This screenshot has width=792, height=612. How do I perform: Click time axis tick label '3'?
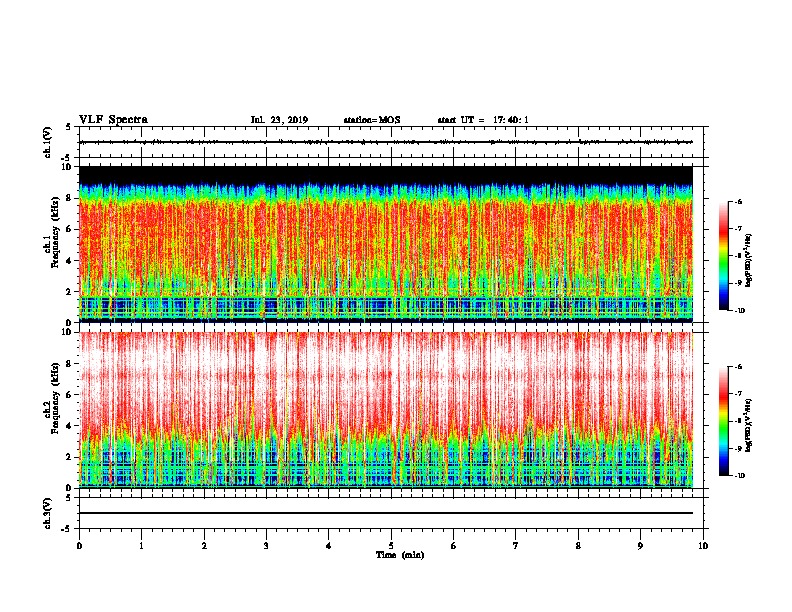pyautogui.click(x=266, y=546)
